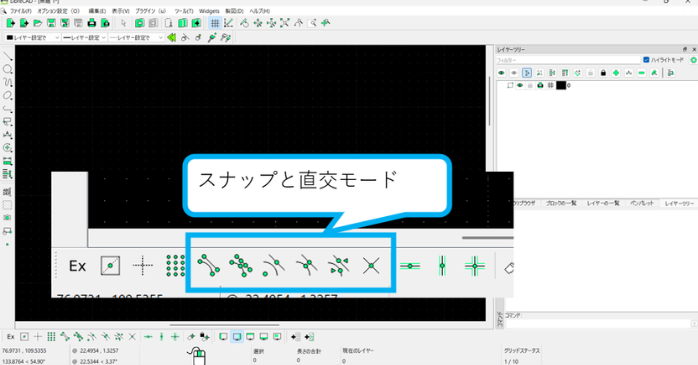Open layer tree settings gear icon
Viewport: 698px width, 365px height.
[x=693, y=60]
